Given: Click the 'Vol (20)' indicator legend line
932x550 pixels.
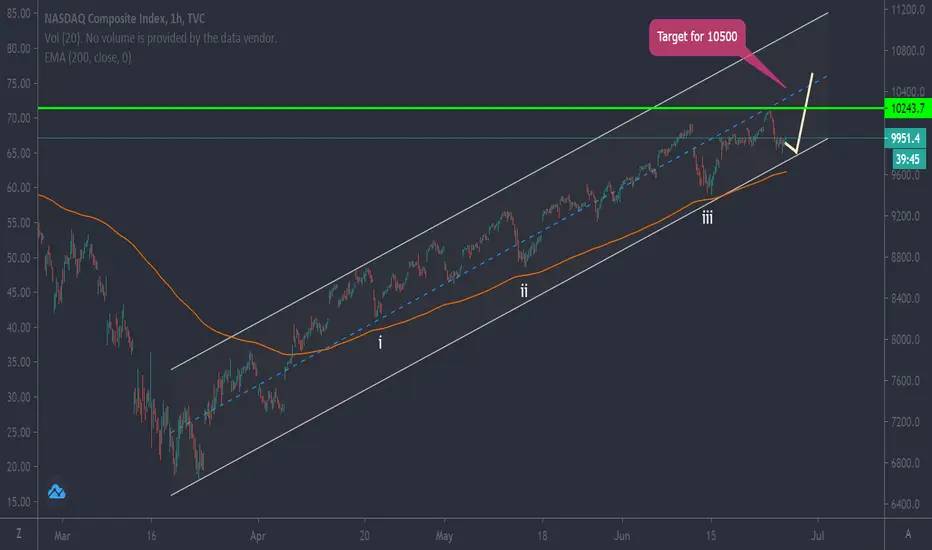Looking at the screenshot, I should 160,38.
